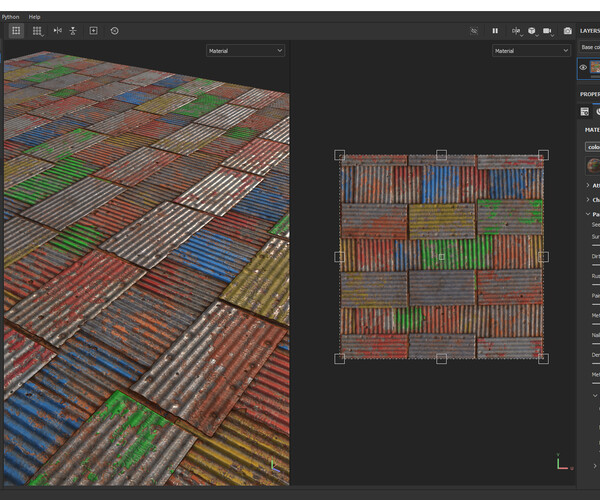600x500 pixels.
Task: Pause the engine computation
Action: tap(495, 31)
